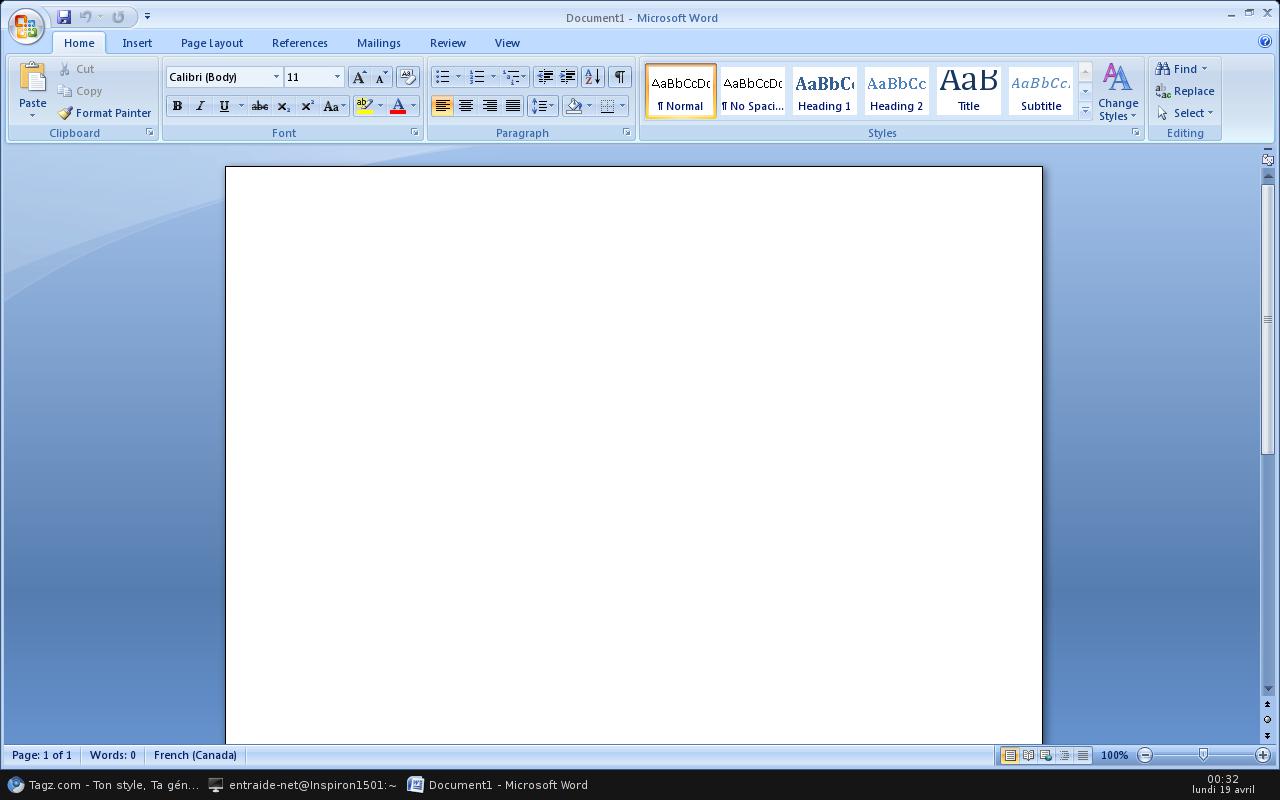Toggle Italic formatting
The height and width of the screenshot is (800, 1280).
200,106
